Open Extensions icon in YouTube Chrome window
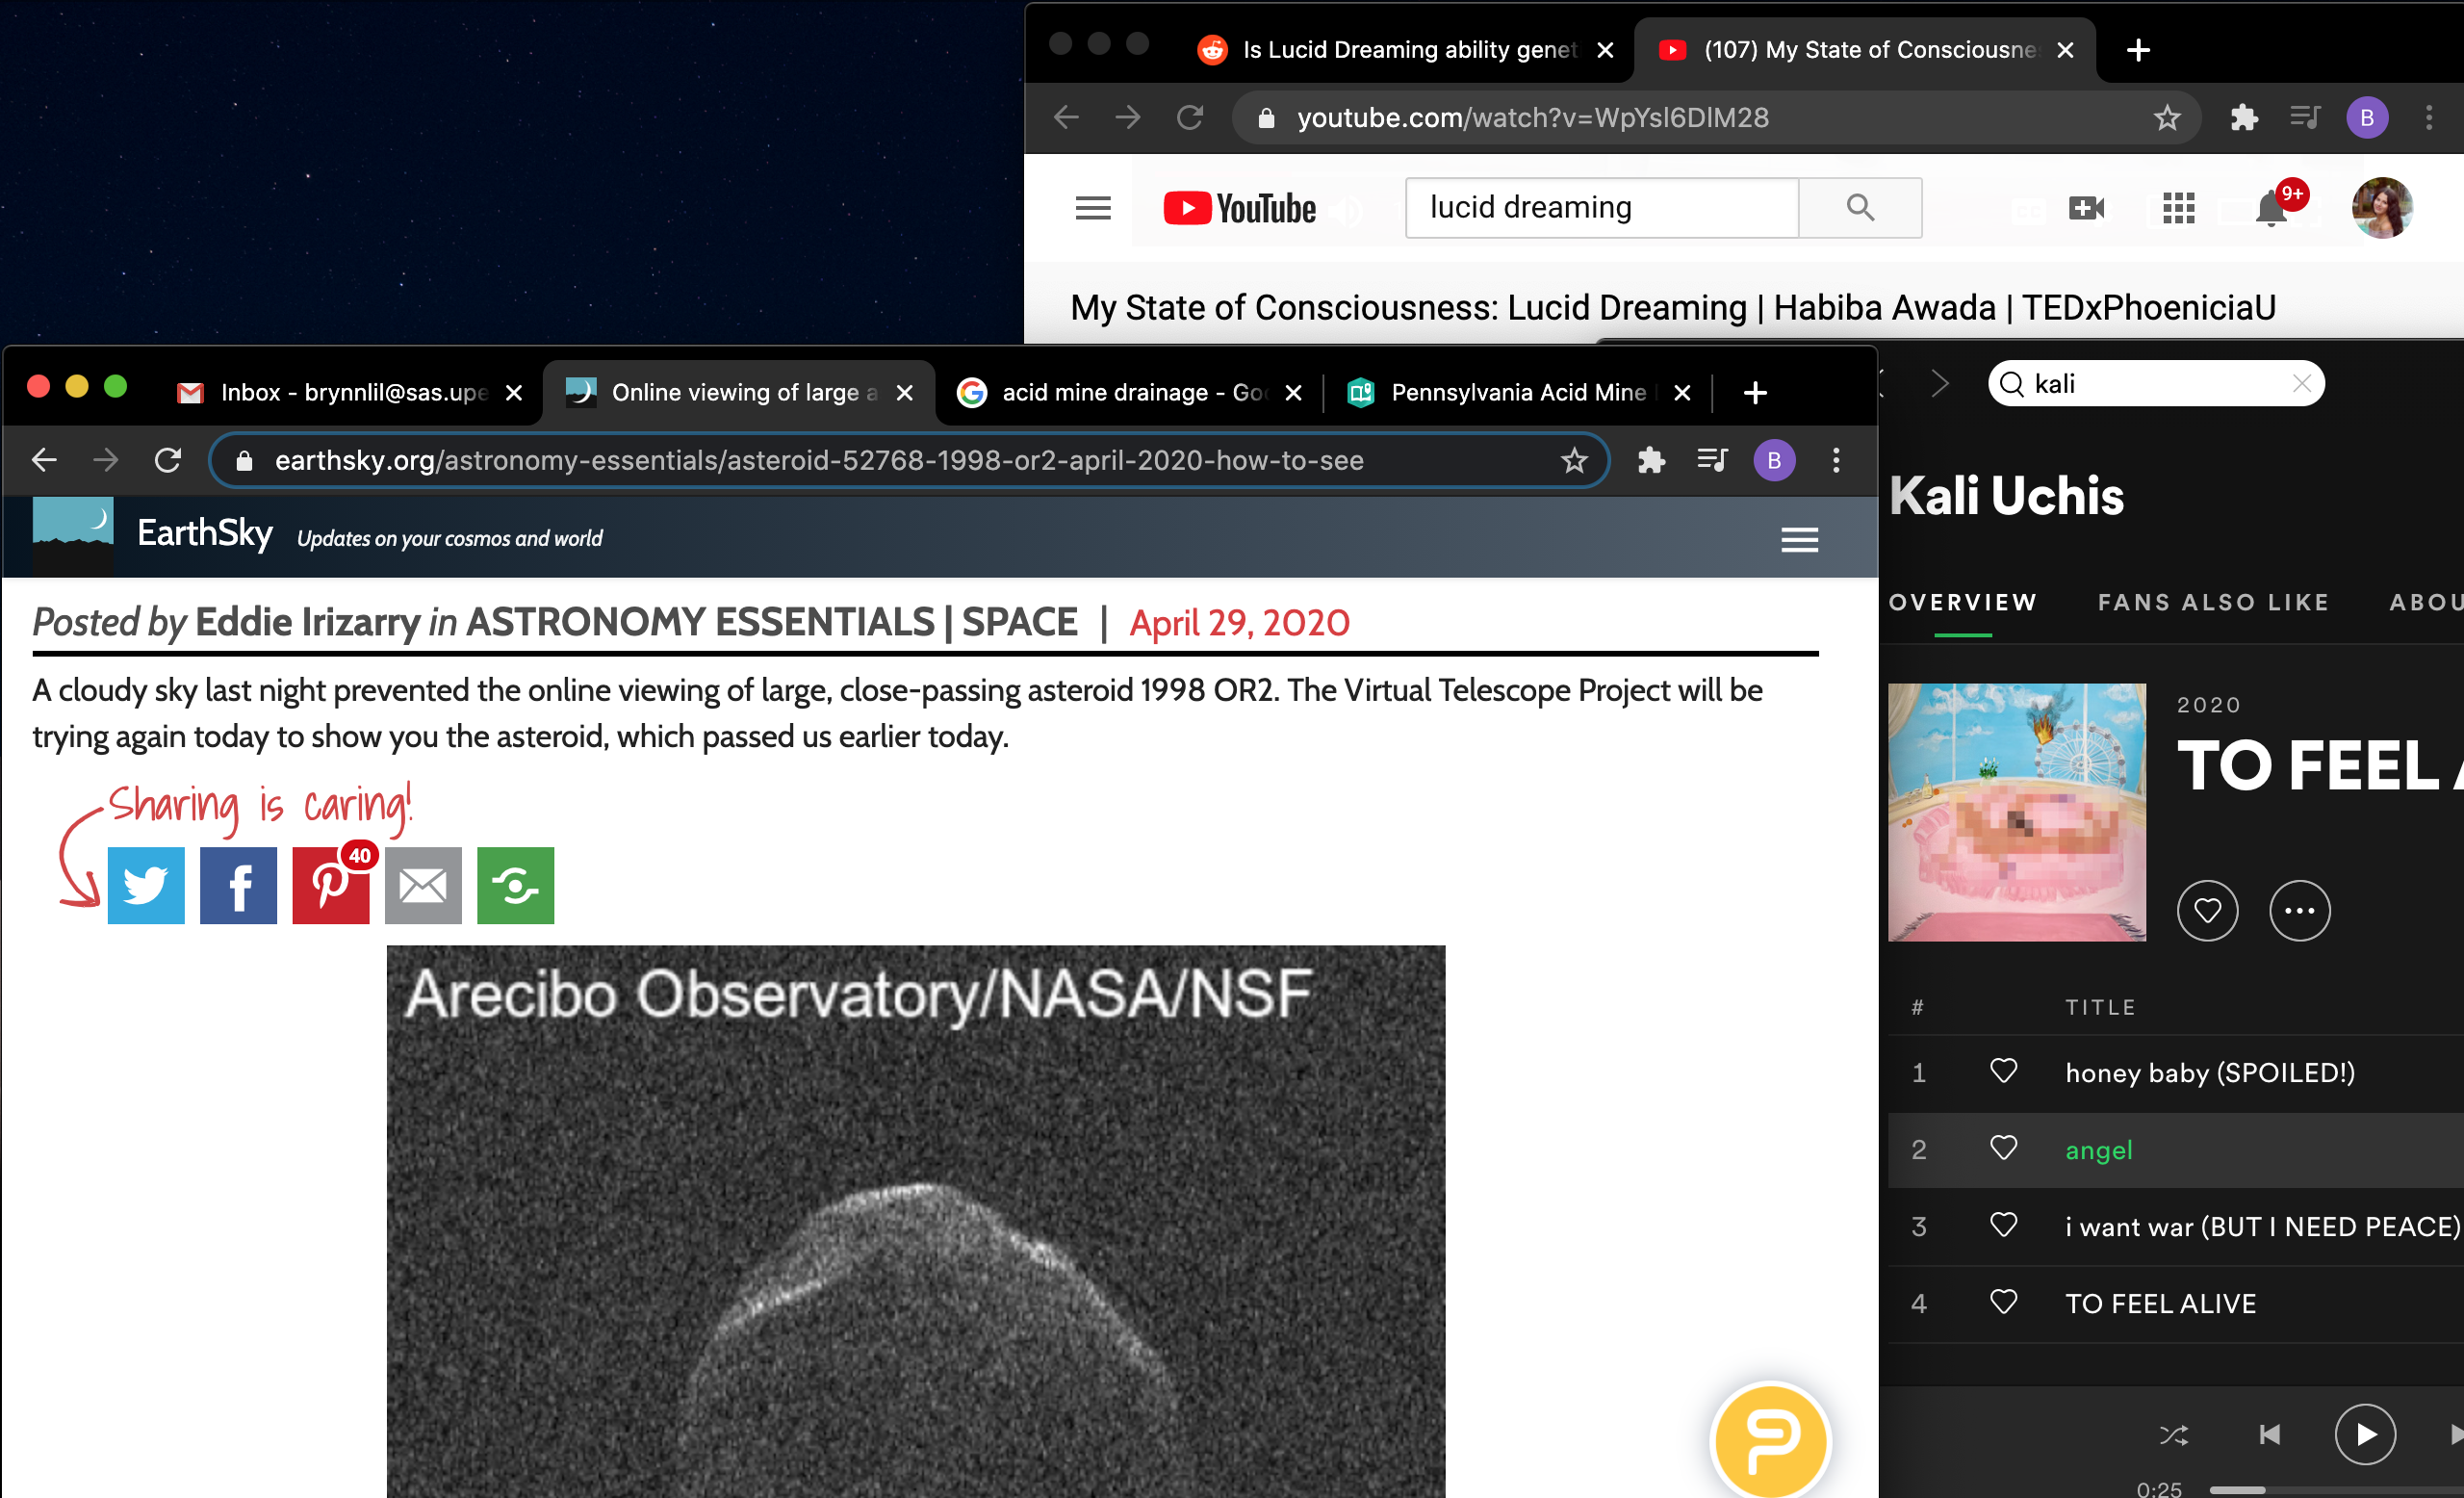This screenshot has height=1498, width=2464. click(x=2244, y=118)
